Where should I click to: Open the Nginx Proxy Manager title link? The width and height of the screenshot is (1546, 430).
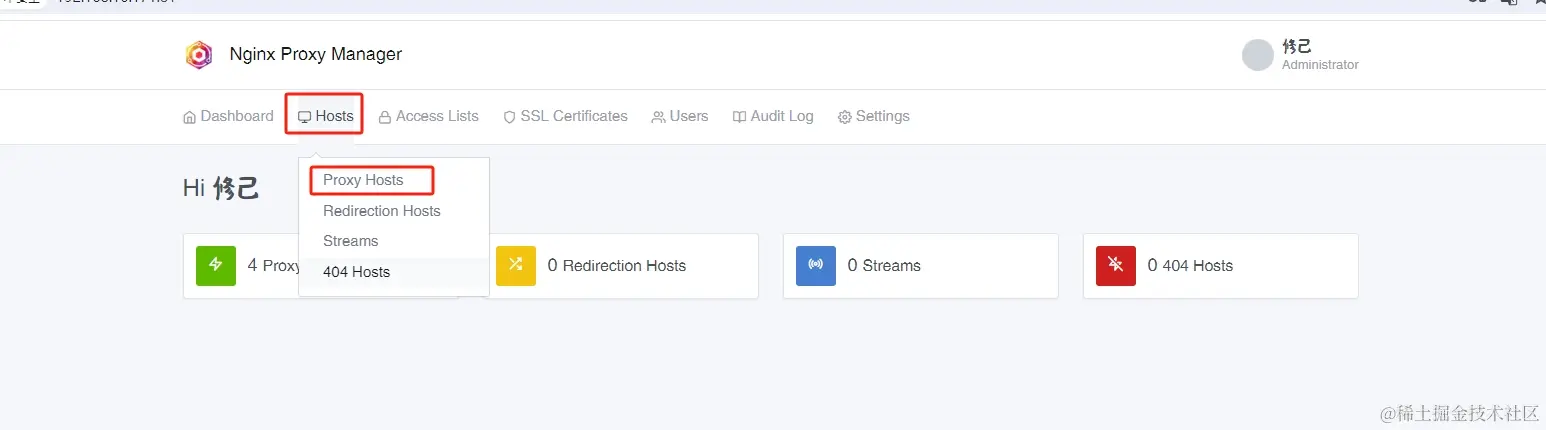[315, 54]
